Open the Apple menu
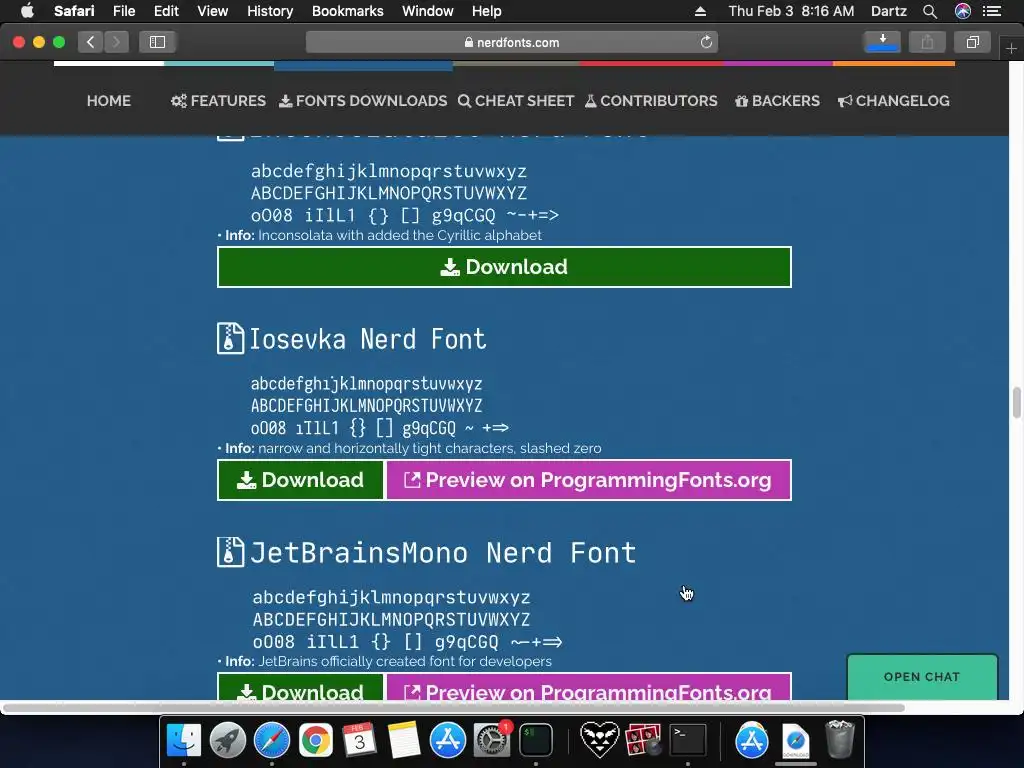 27,11
